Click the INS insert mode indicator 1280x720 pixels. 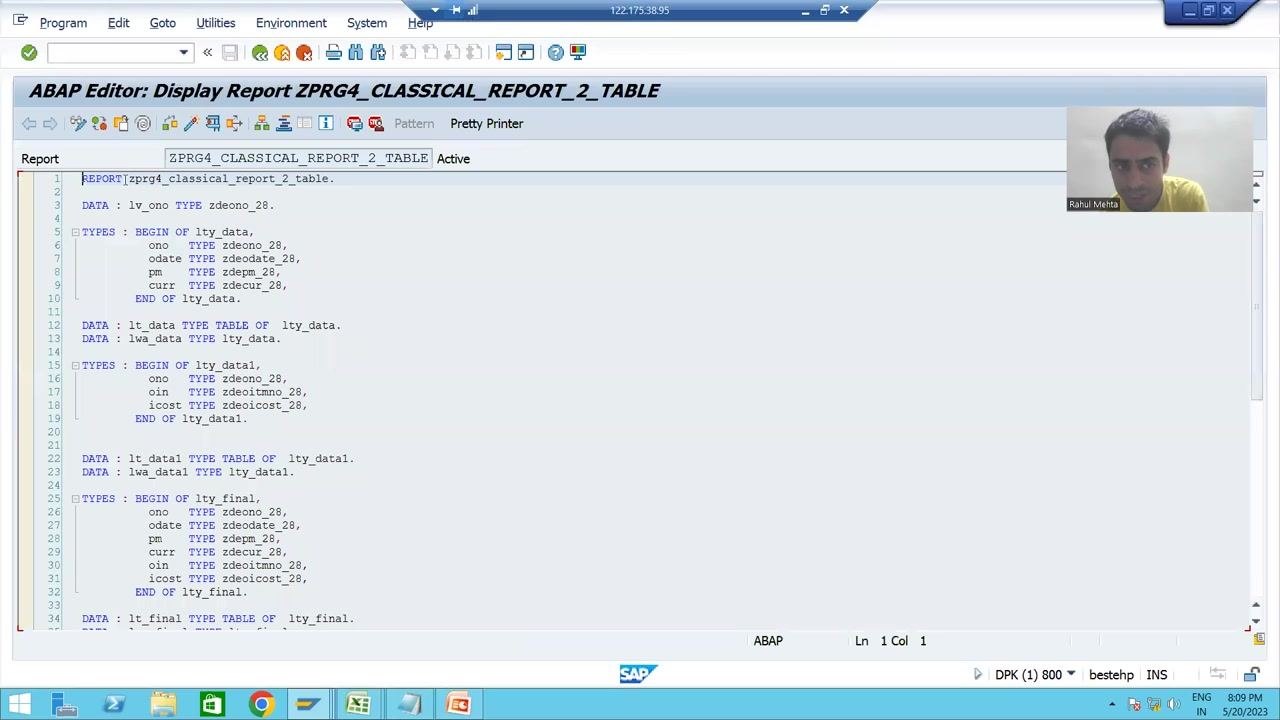coord(1157,675)
